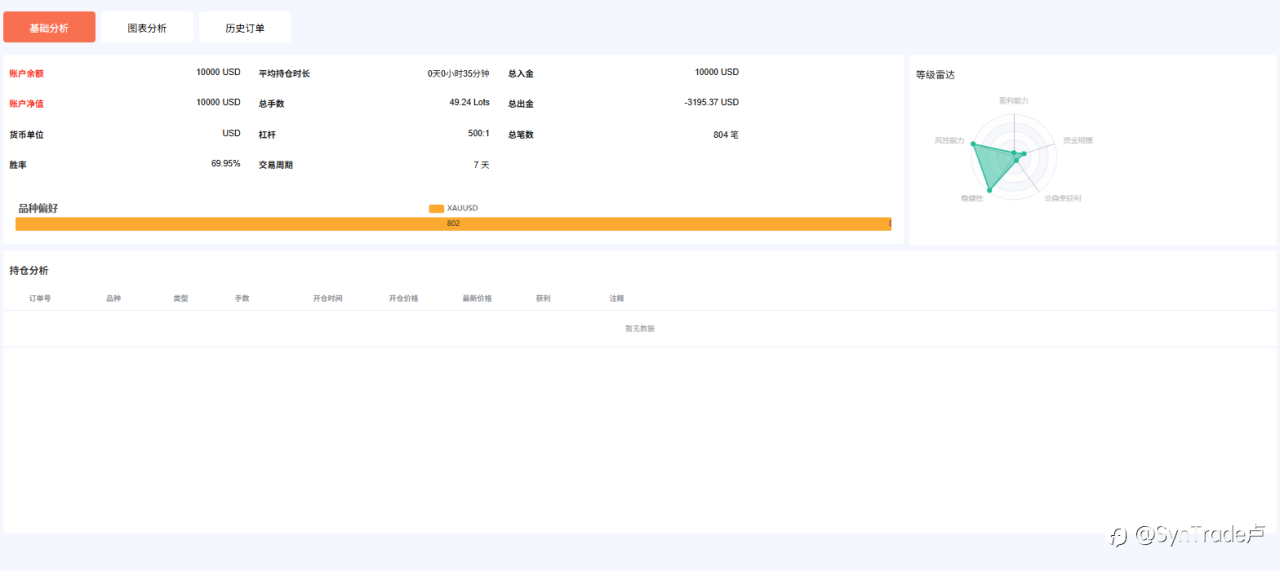Click the 盈利能力 radar axis label
The image size is (1280, 571).
point(1014,101)
